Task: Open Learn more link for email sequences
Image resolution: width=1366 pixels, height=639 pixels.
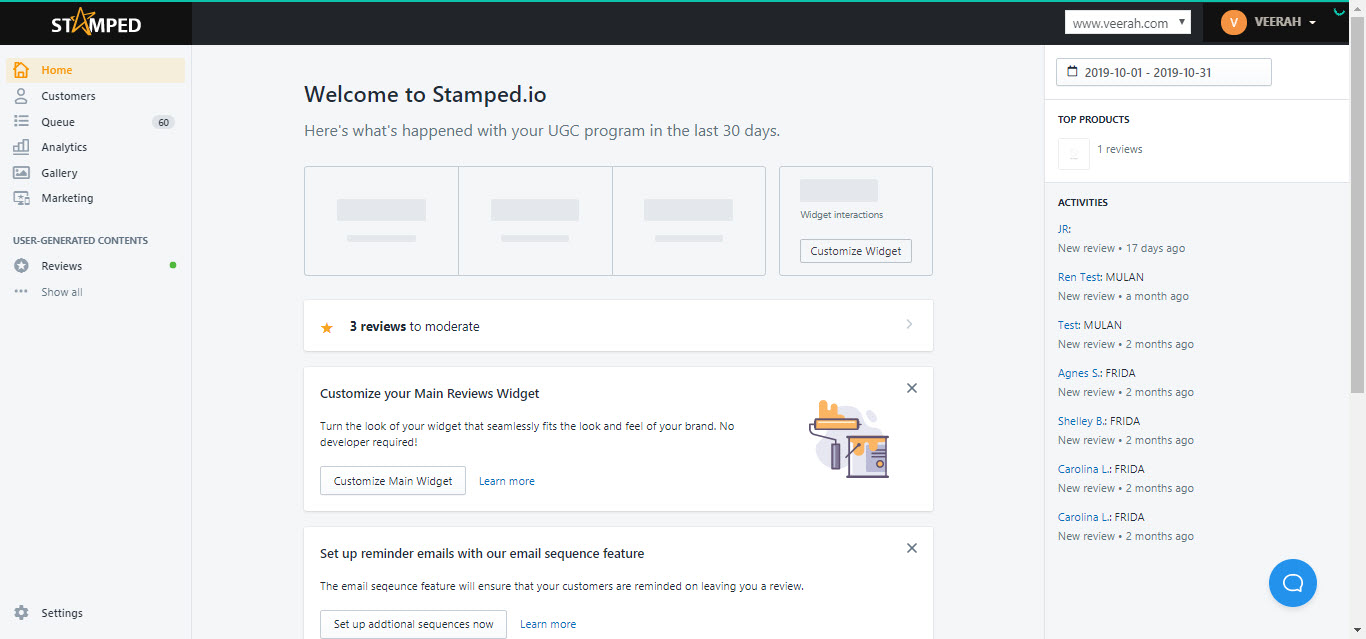Action: click(x=548, y=624)
